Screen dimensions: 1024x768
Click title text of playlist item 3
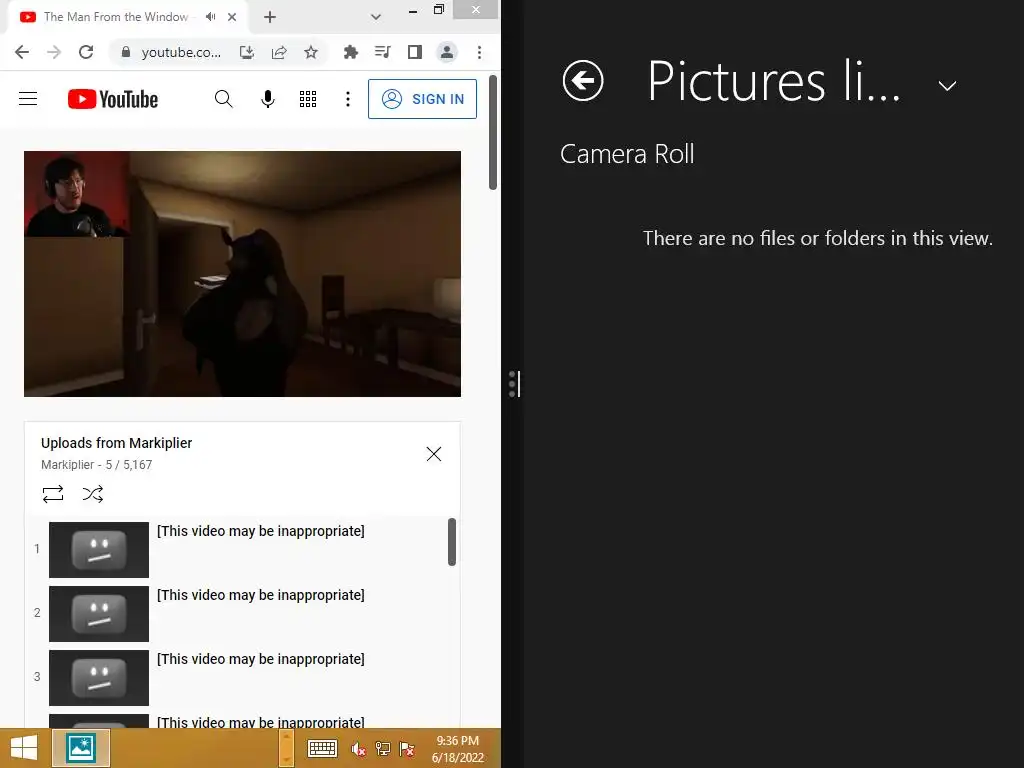[261, 659]
